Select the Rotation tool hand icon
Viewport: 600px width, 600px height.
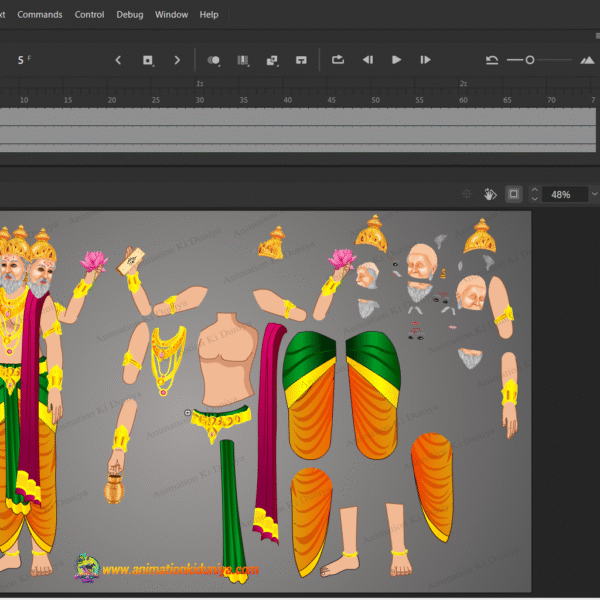tap(490, 194)
